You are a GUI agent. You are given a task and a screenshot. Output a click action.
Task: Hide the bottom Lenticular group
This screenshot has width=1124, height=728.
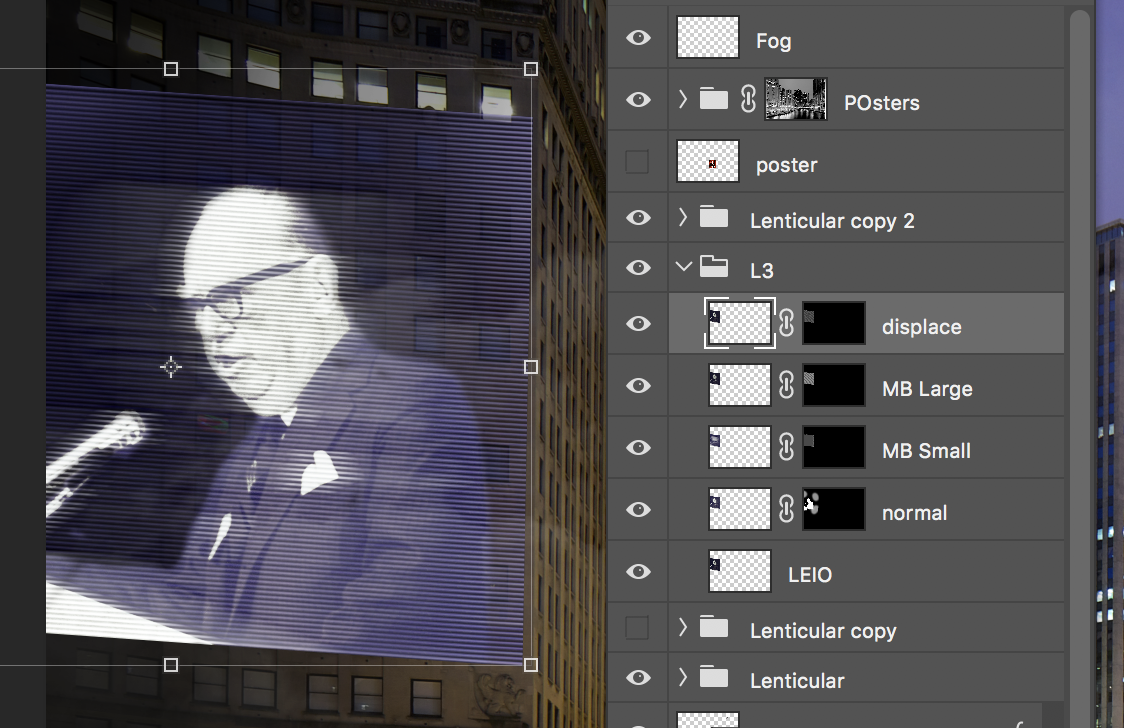pos(638,677)
